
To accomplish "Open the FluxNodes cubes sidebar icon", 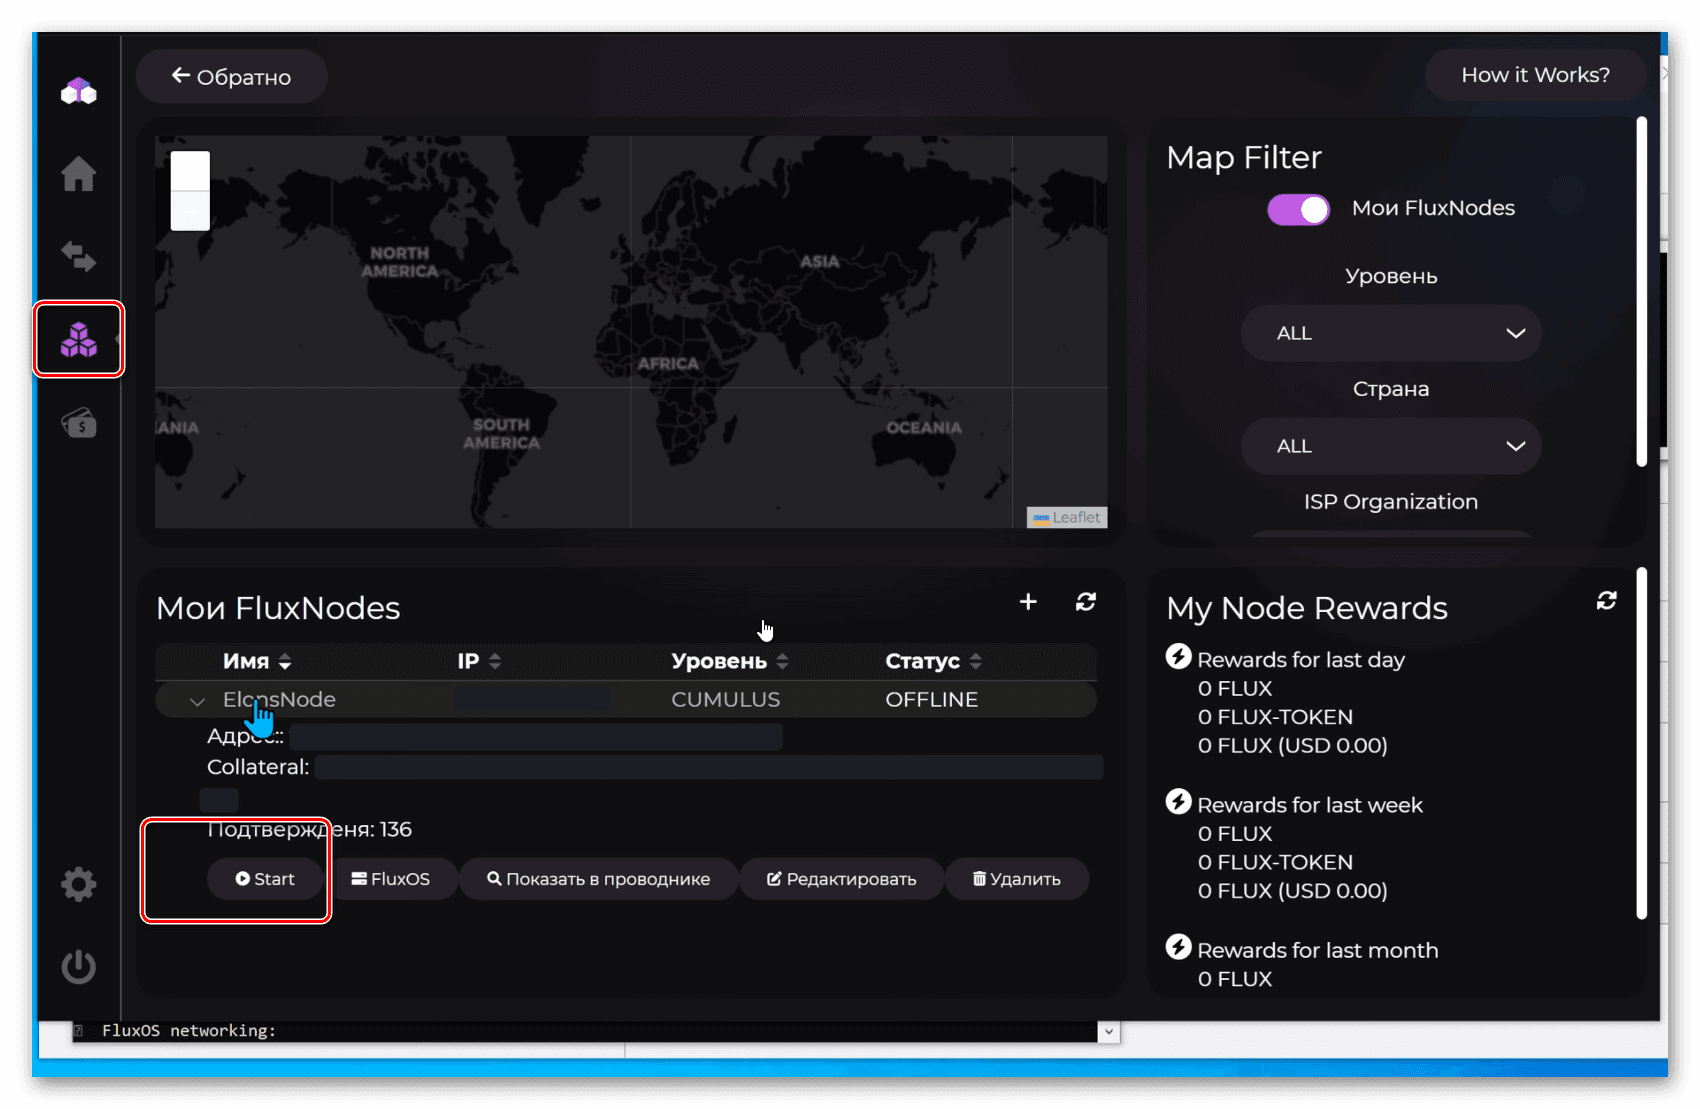I will (x=78, y=340).
